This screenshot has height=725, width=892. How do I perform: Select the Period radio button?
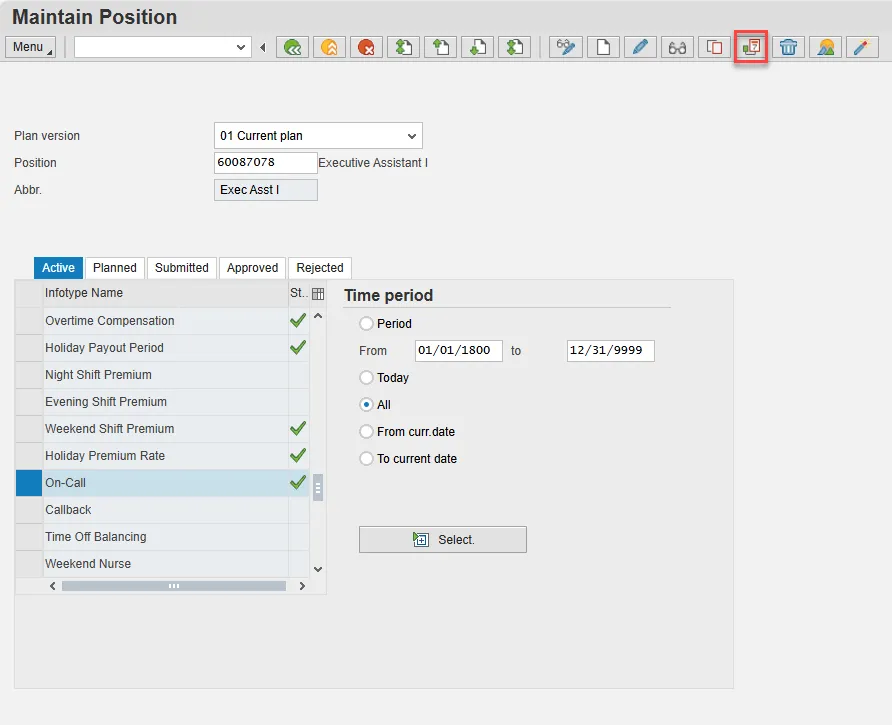(x=366, y=324)
